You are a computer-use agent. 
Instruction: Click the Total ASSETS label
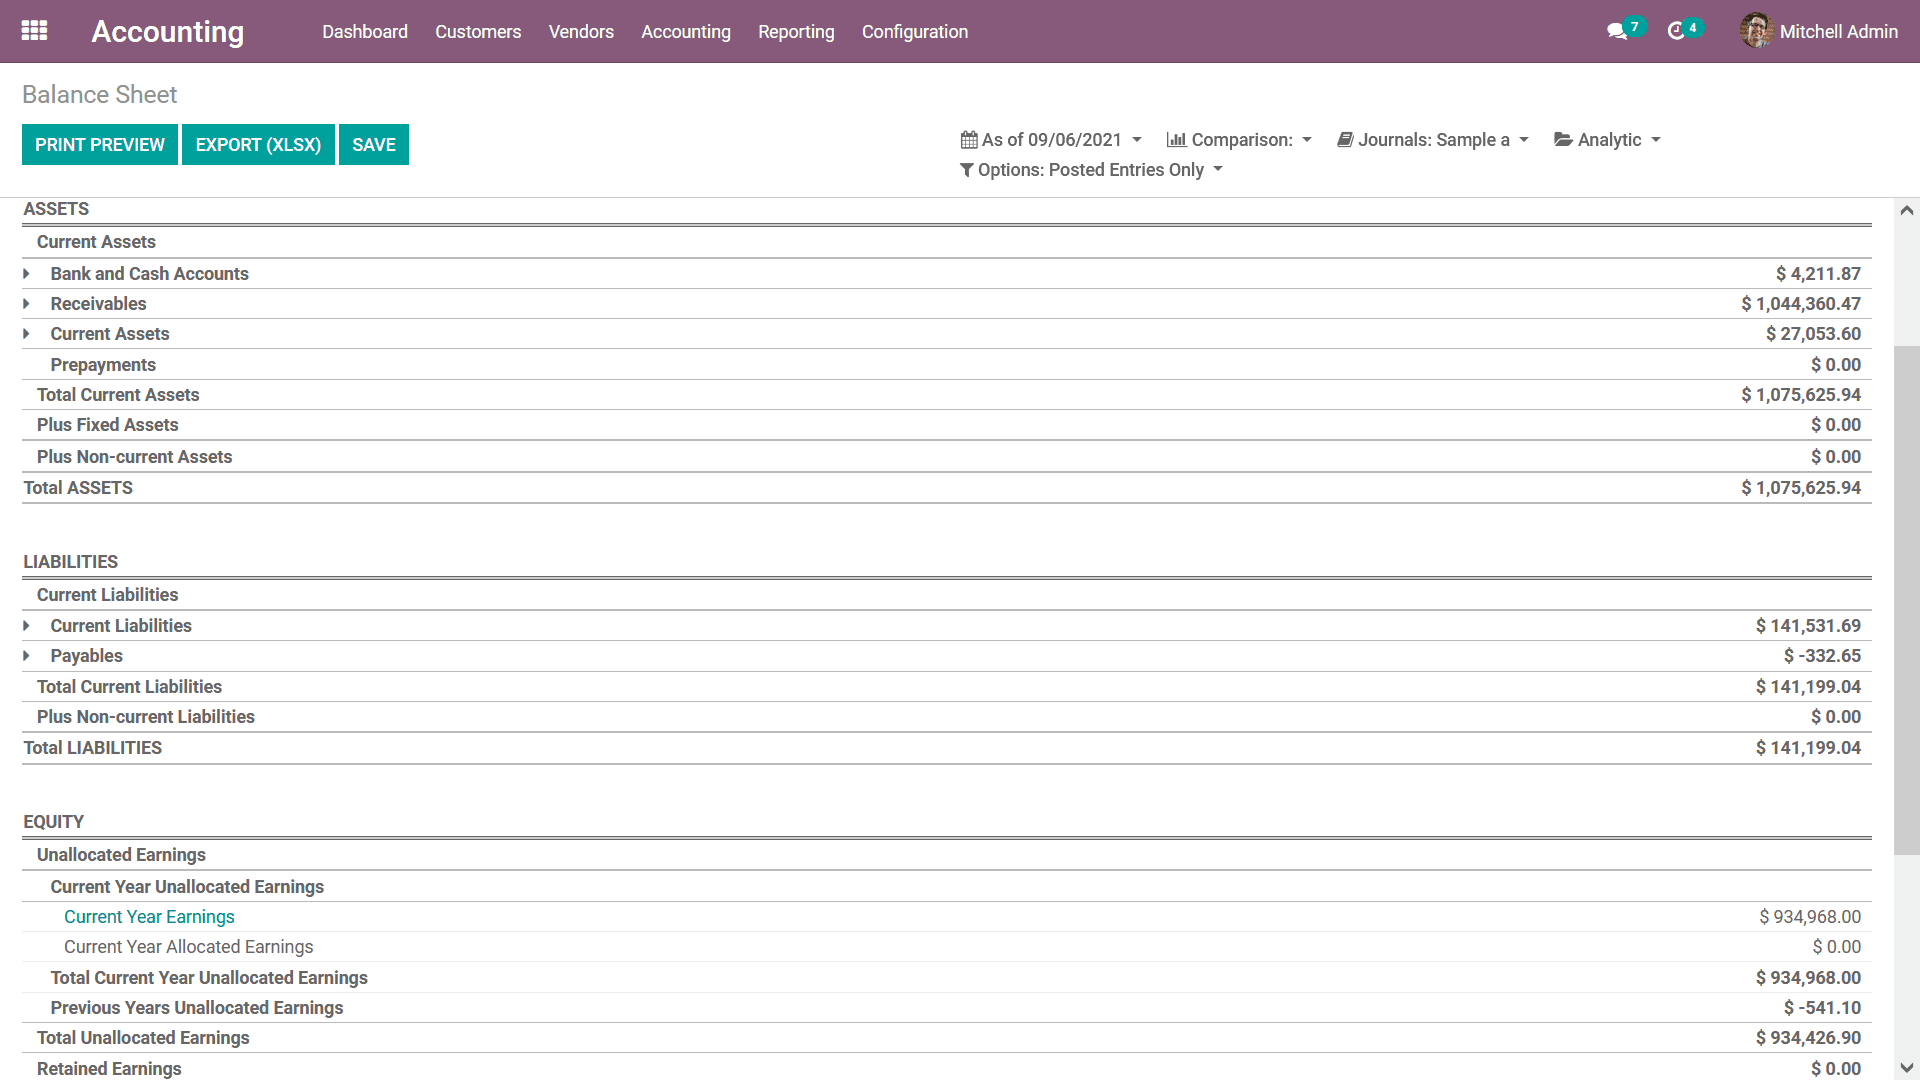pos(78,488)
